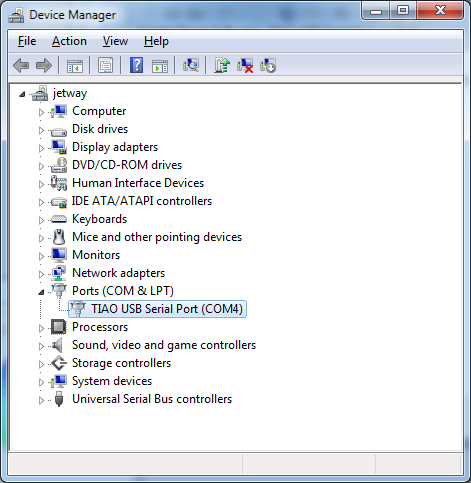Expand Mice and other pointing devices node
Image resolution: width=471 pixels, height=483 pixels.
tap(41, 238)
